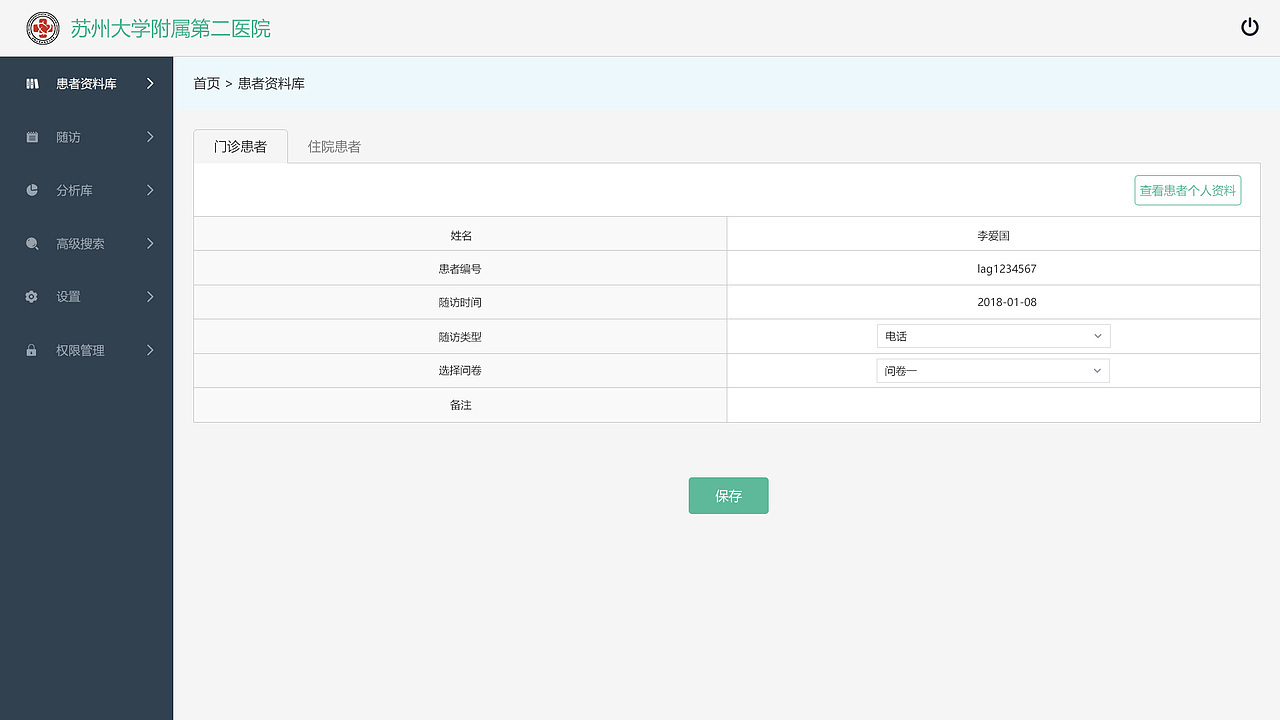Click the power logout icon
This screenshot has width=1280, height=720.
pos(1250,27)
